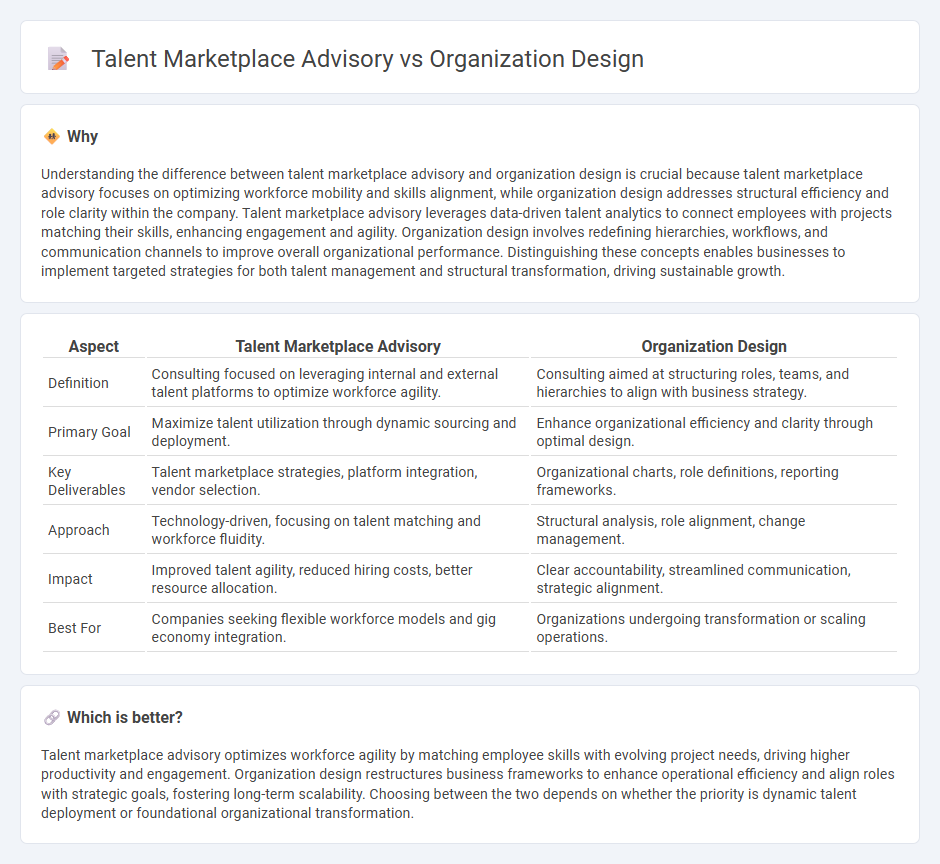Click the Aspect column header
This screenshot has width=940, height=864.
[93, 346]
